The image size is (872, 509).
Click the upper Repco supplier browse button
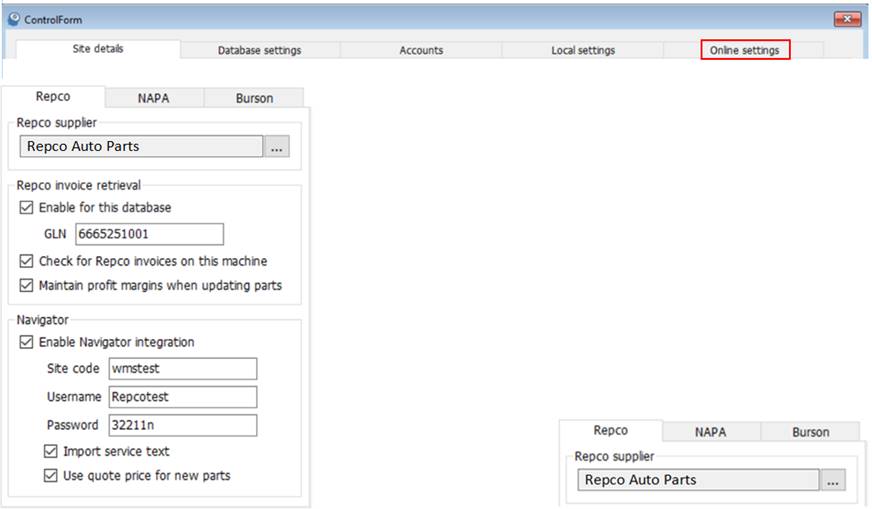pos(276,147)
